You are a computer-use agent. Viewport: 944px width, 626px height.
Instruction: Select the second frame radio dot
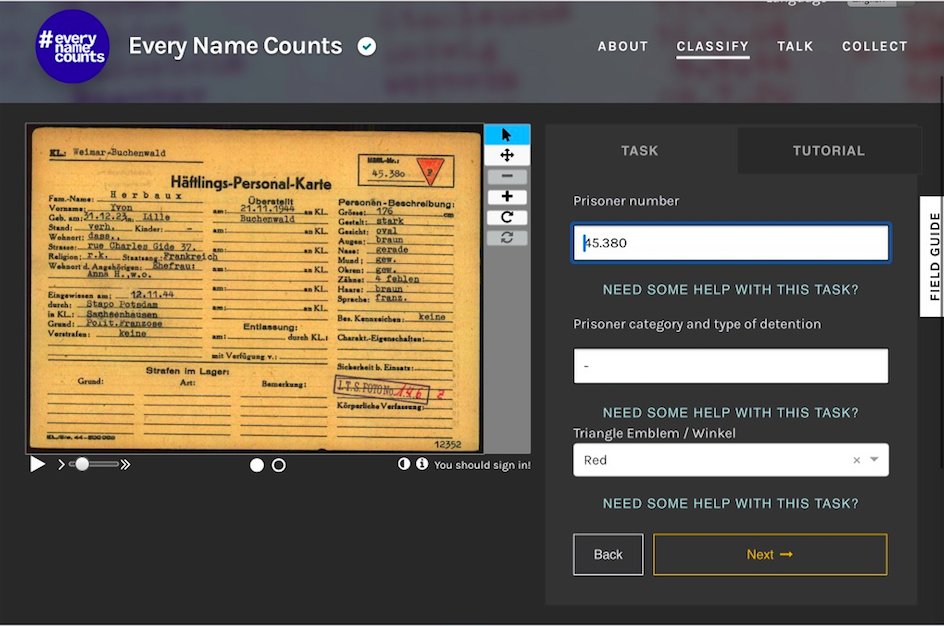pos(279,465)
